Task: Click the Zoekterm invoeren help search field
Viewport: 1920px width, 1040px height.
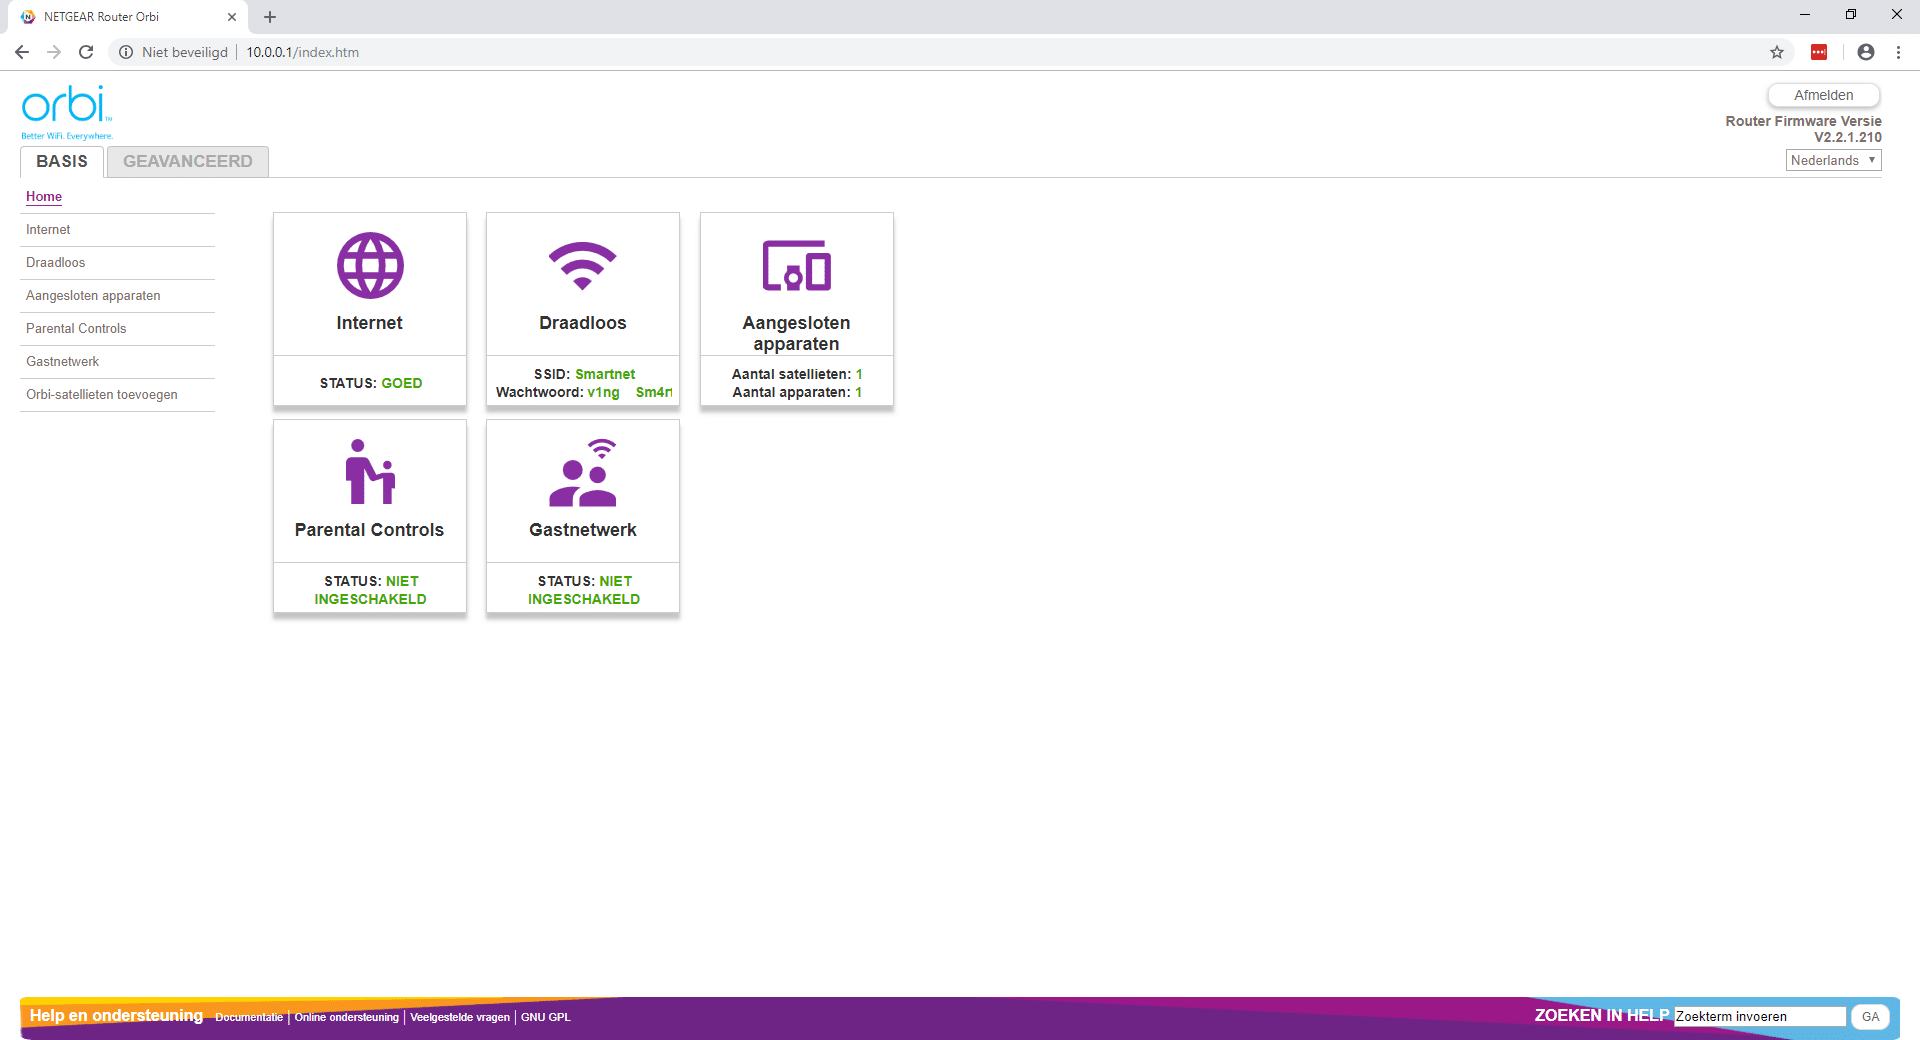Action: (x=1760, y=1017)
